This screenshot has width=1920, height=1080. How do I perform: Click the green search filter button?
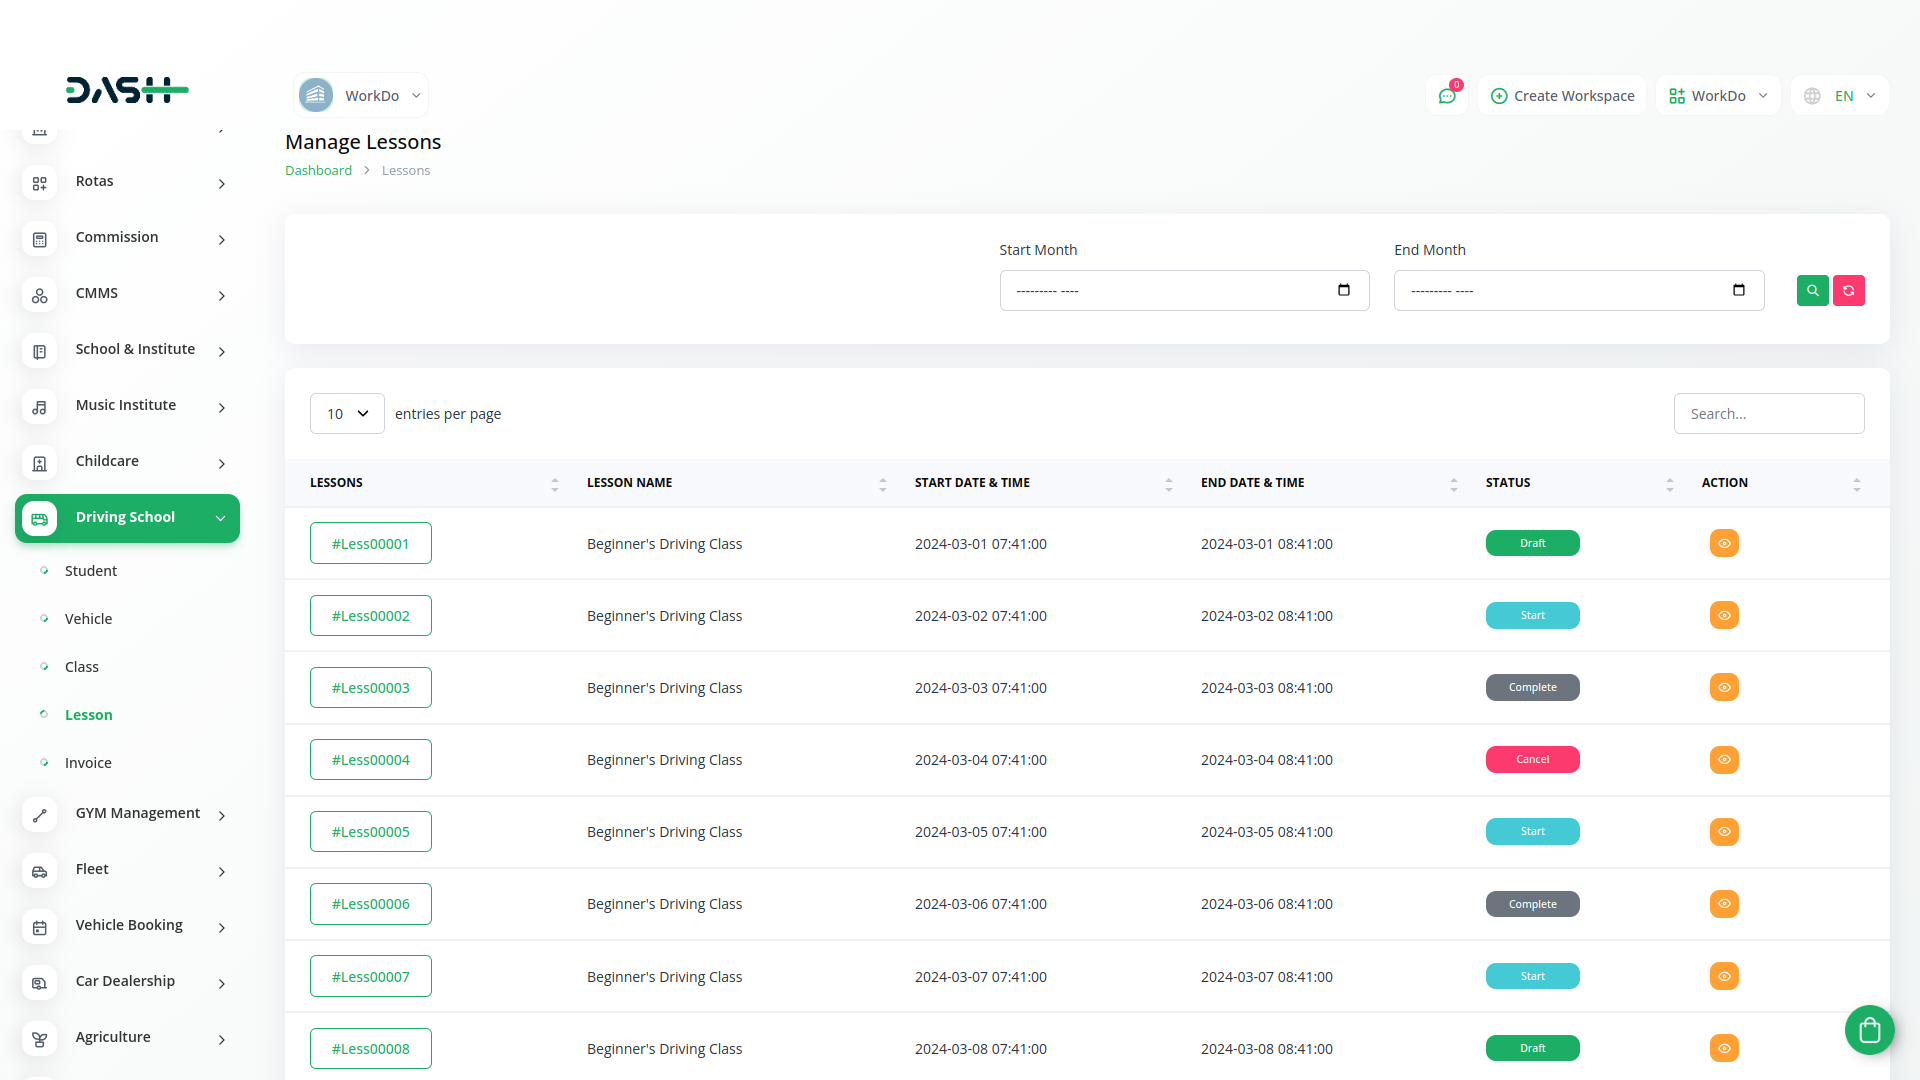click(1812, 291)
